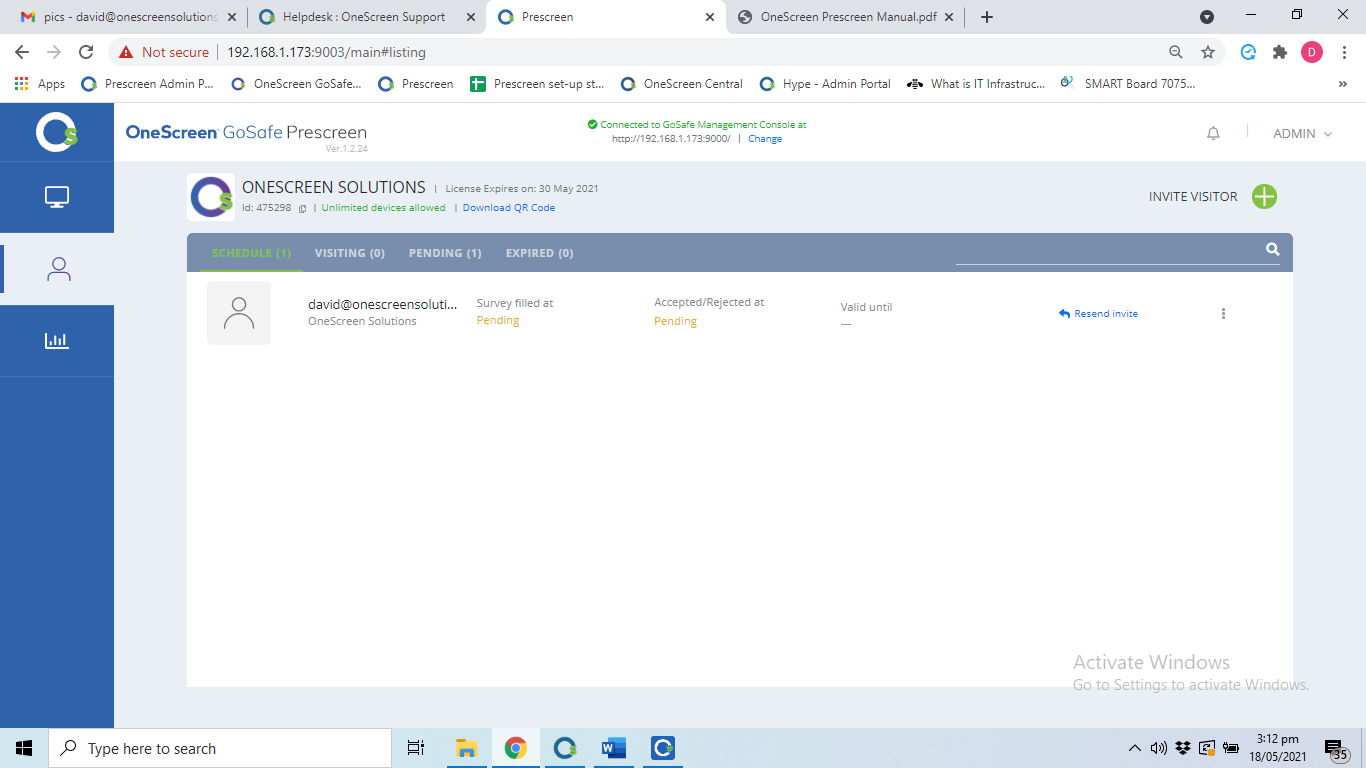1366x768 pixels.
Task: Open the visitors person sidebar icon
Action: pyautogui.click(x=58, y=269)
